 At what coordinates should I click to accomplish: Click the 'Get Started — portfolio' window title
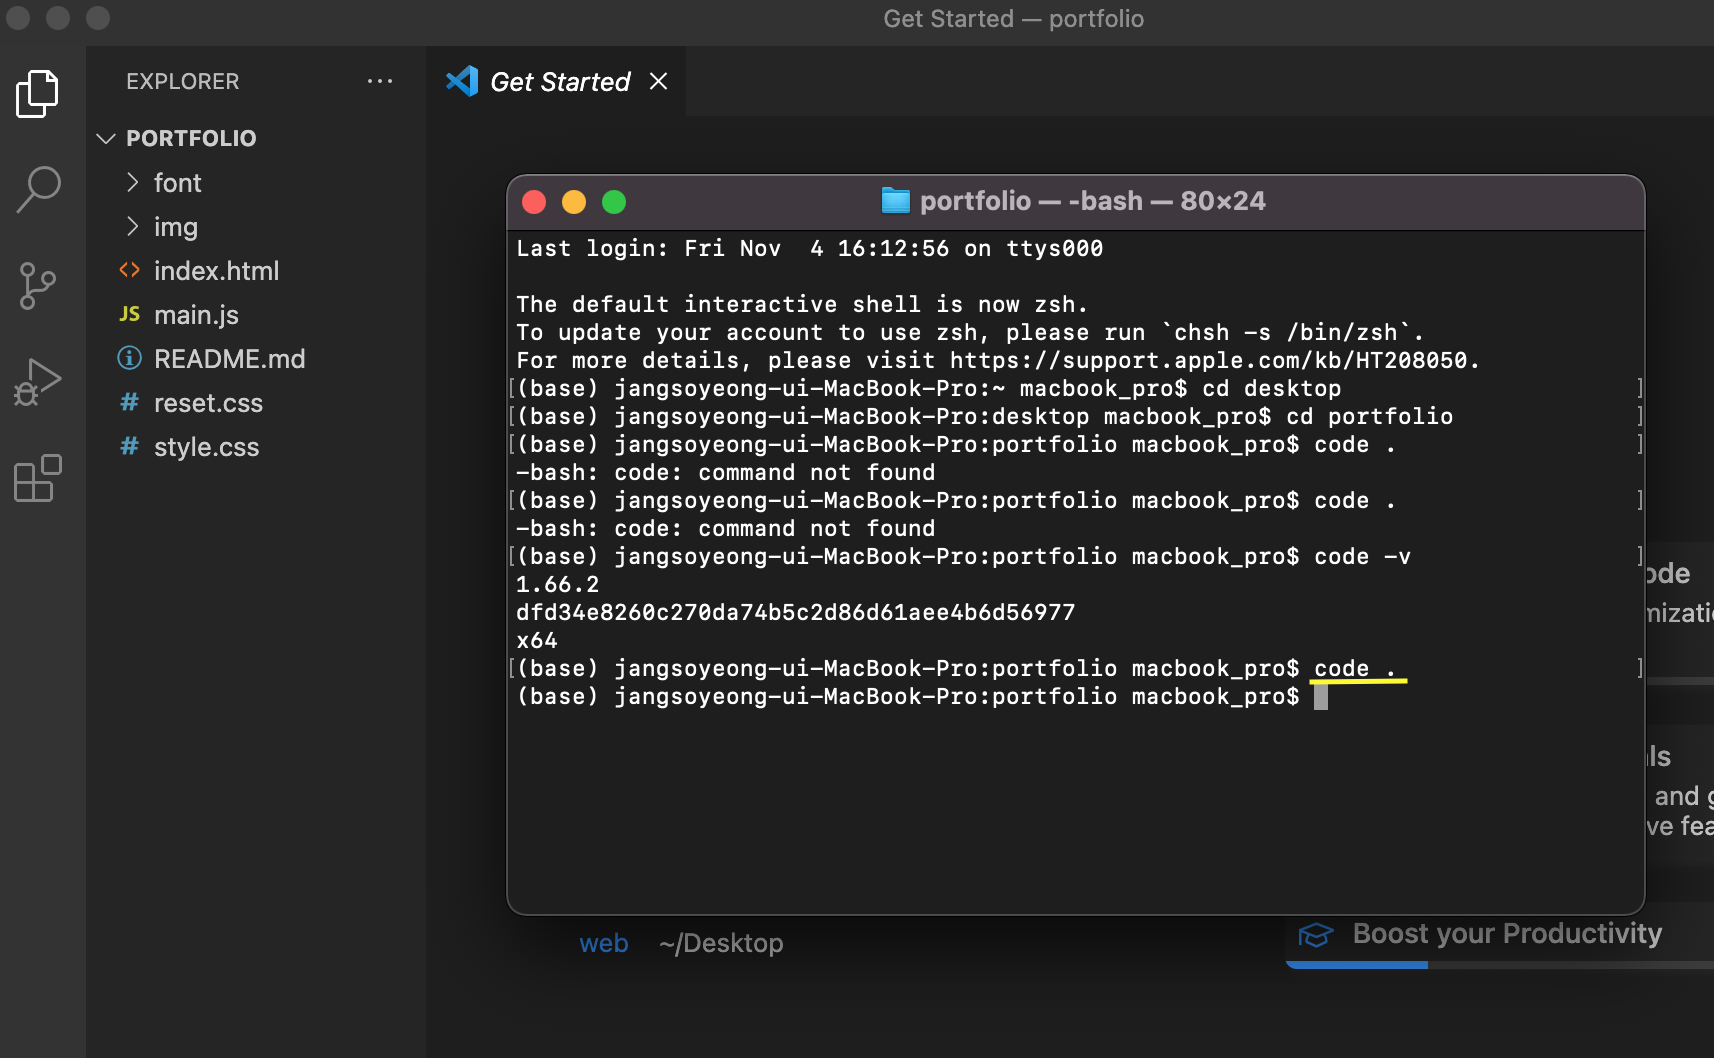point(1014,19)
